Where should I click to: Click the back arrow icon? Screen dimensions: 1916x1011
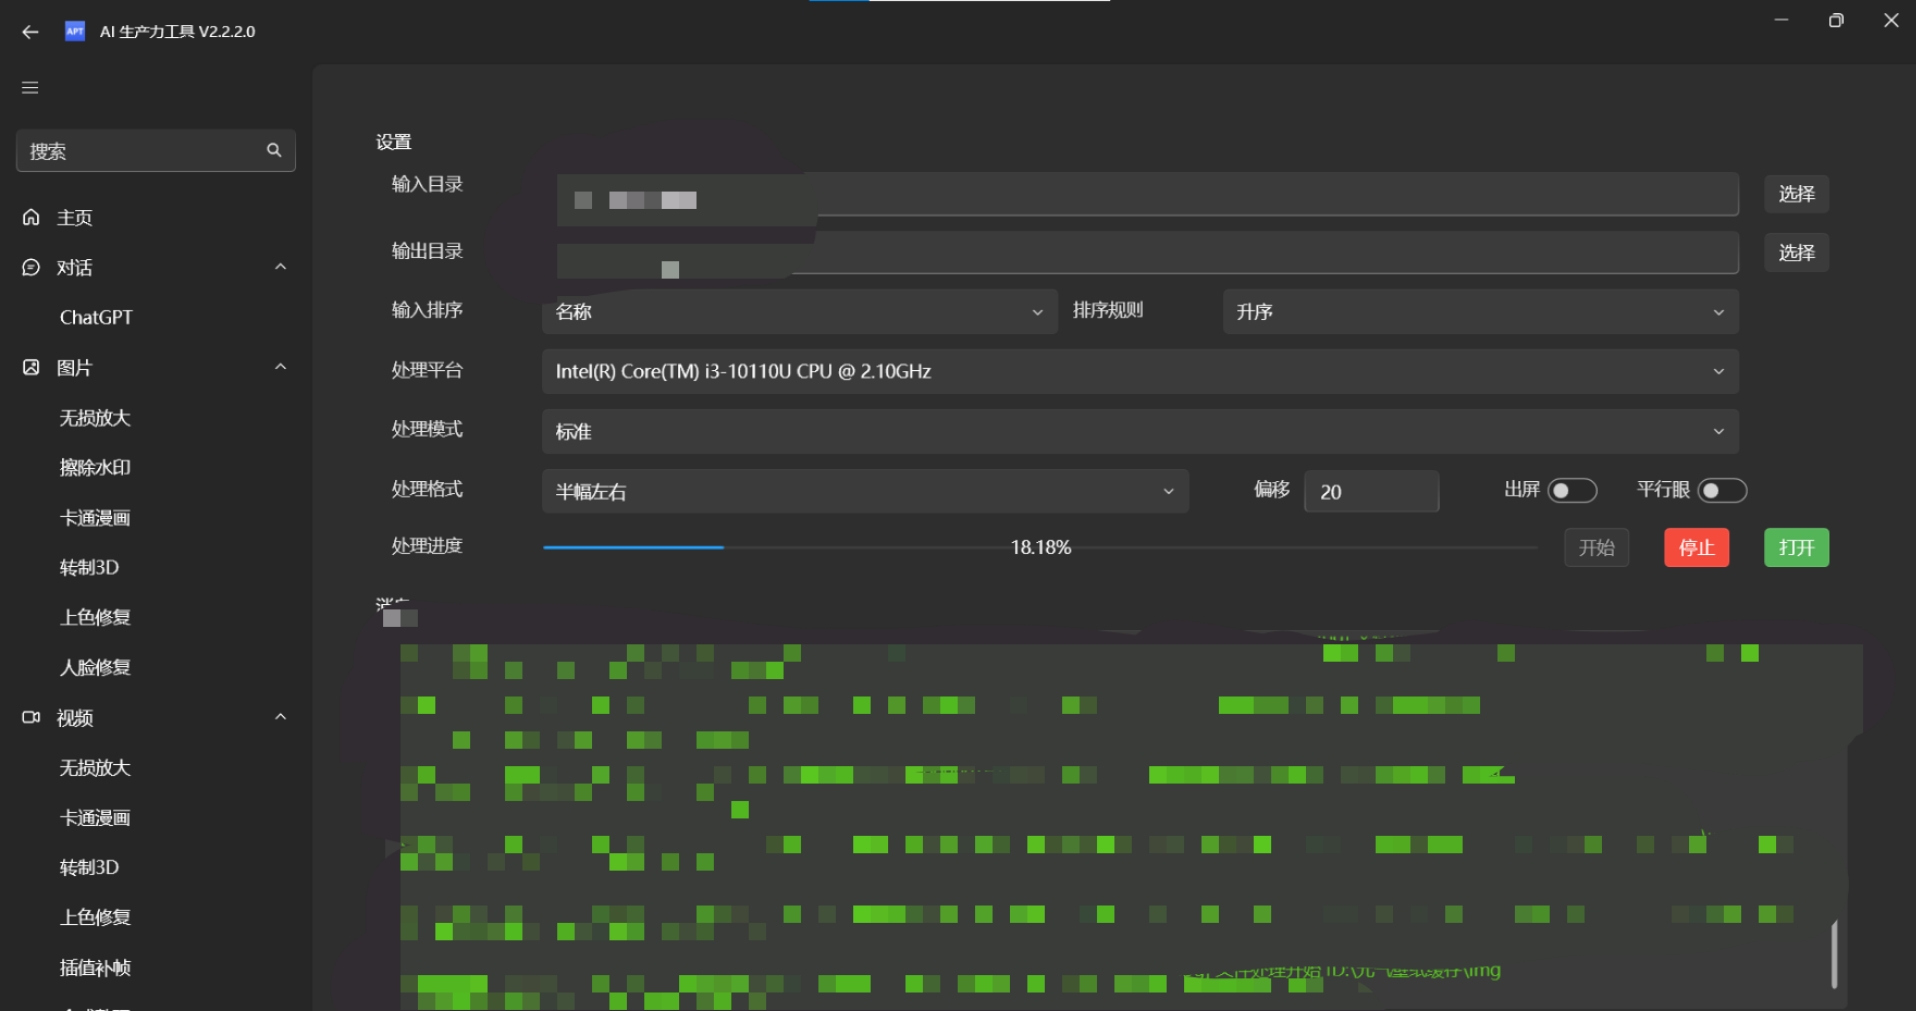tap(30, 32)
